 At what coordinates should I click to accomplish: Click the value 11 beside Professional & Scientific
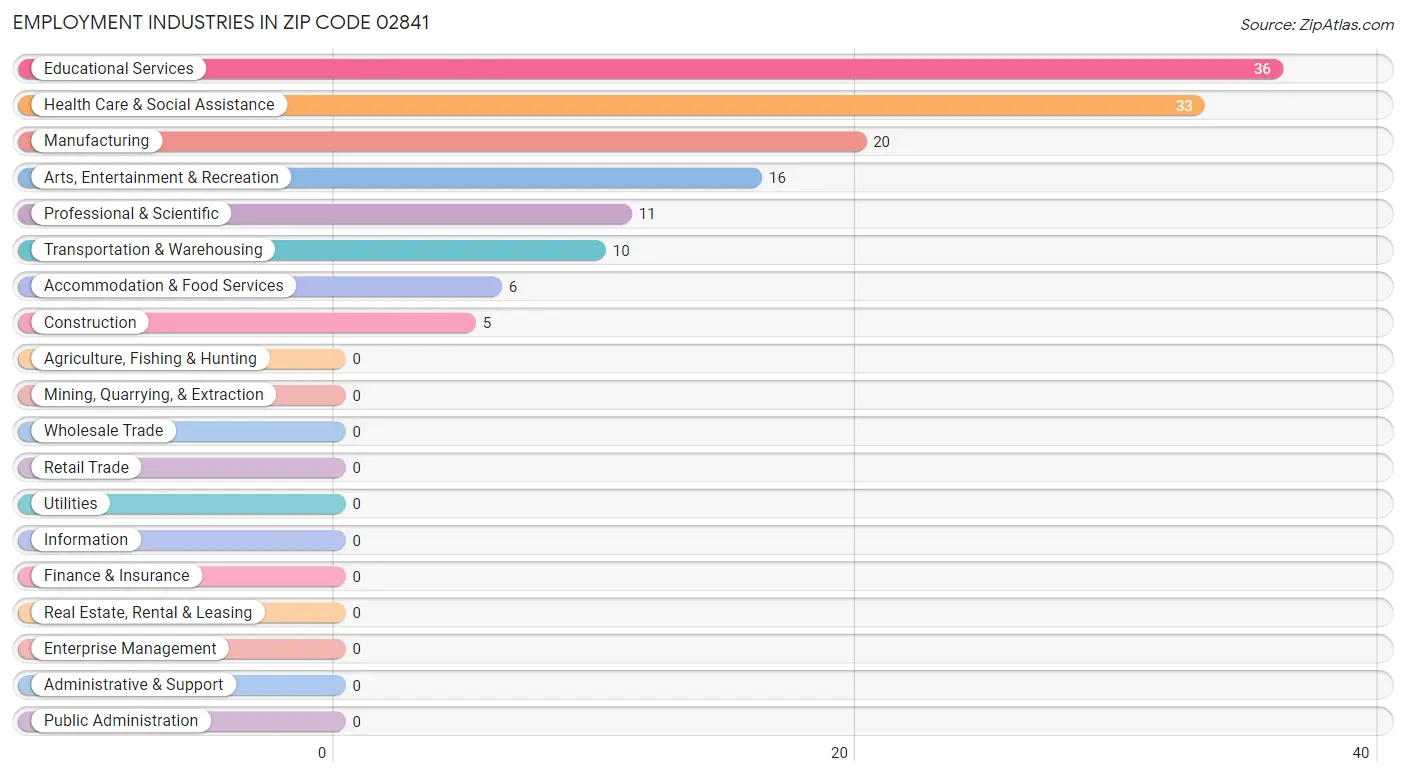tap(647, 214)
